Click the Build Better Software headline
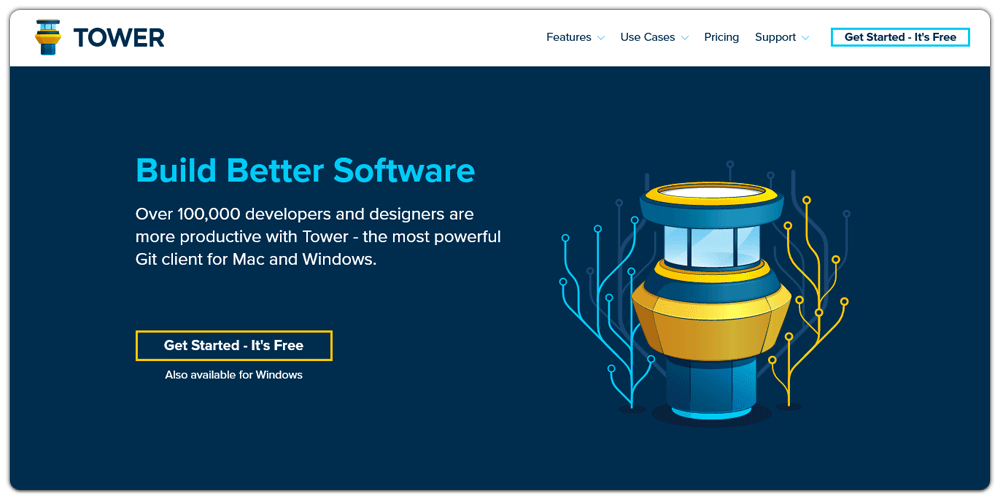The height and width of the screenshot is (500, 1000). [305, 170]
